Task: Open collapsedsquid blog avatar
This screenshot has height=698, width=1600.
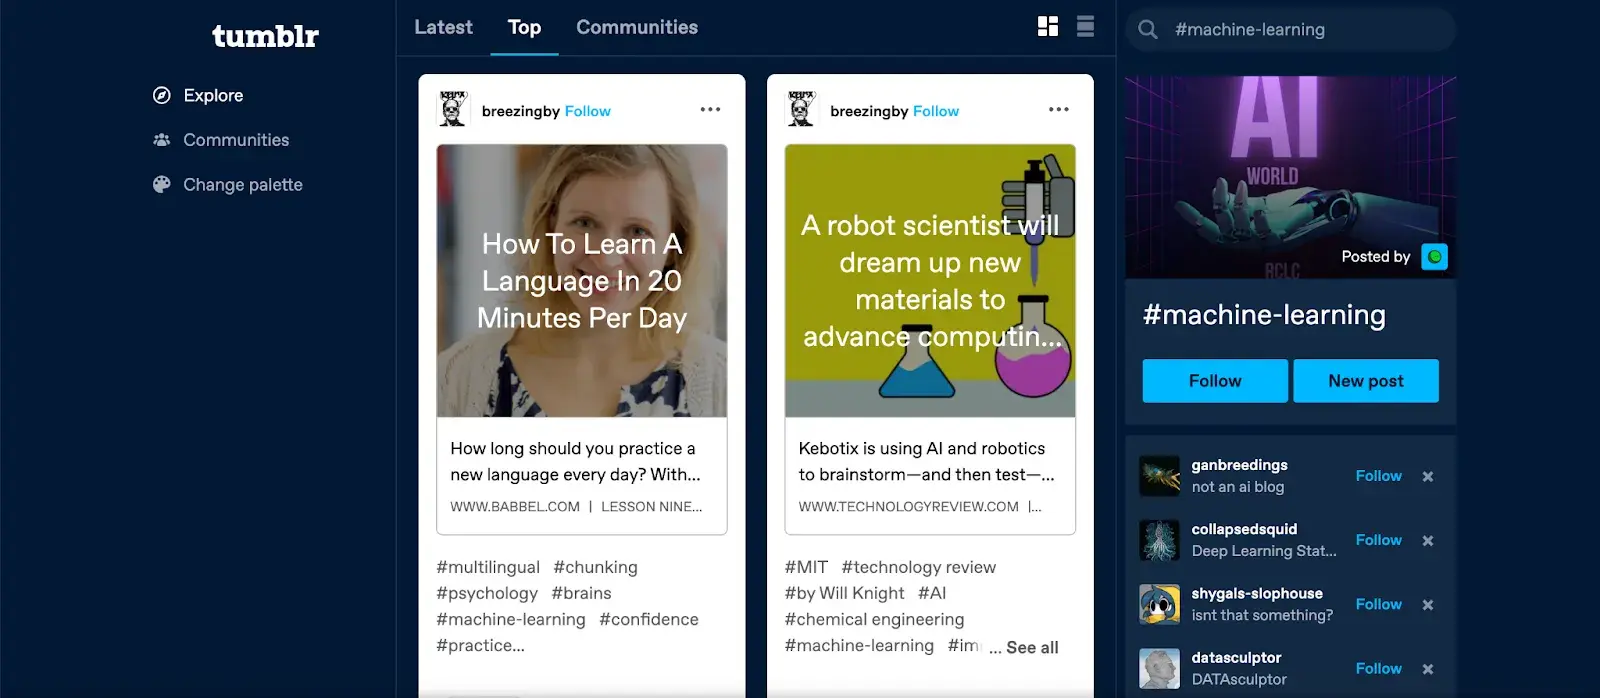Action: point(1160,540)
